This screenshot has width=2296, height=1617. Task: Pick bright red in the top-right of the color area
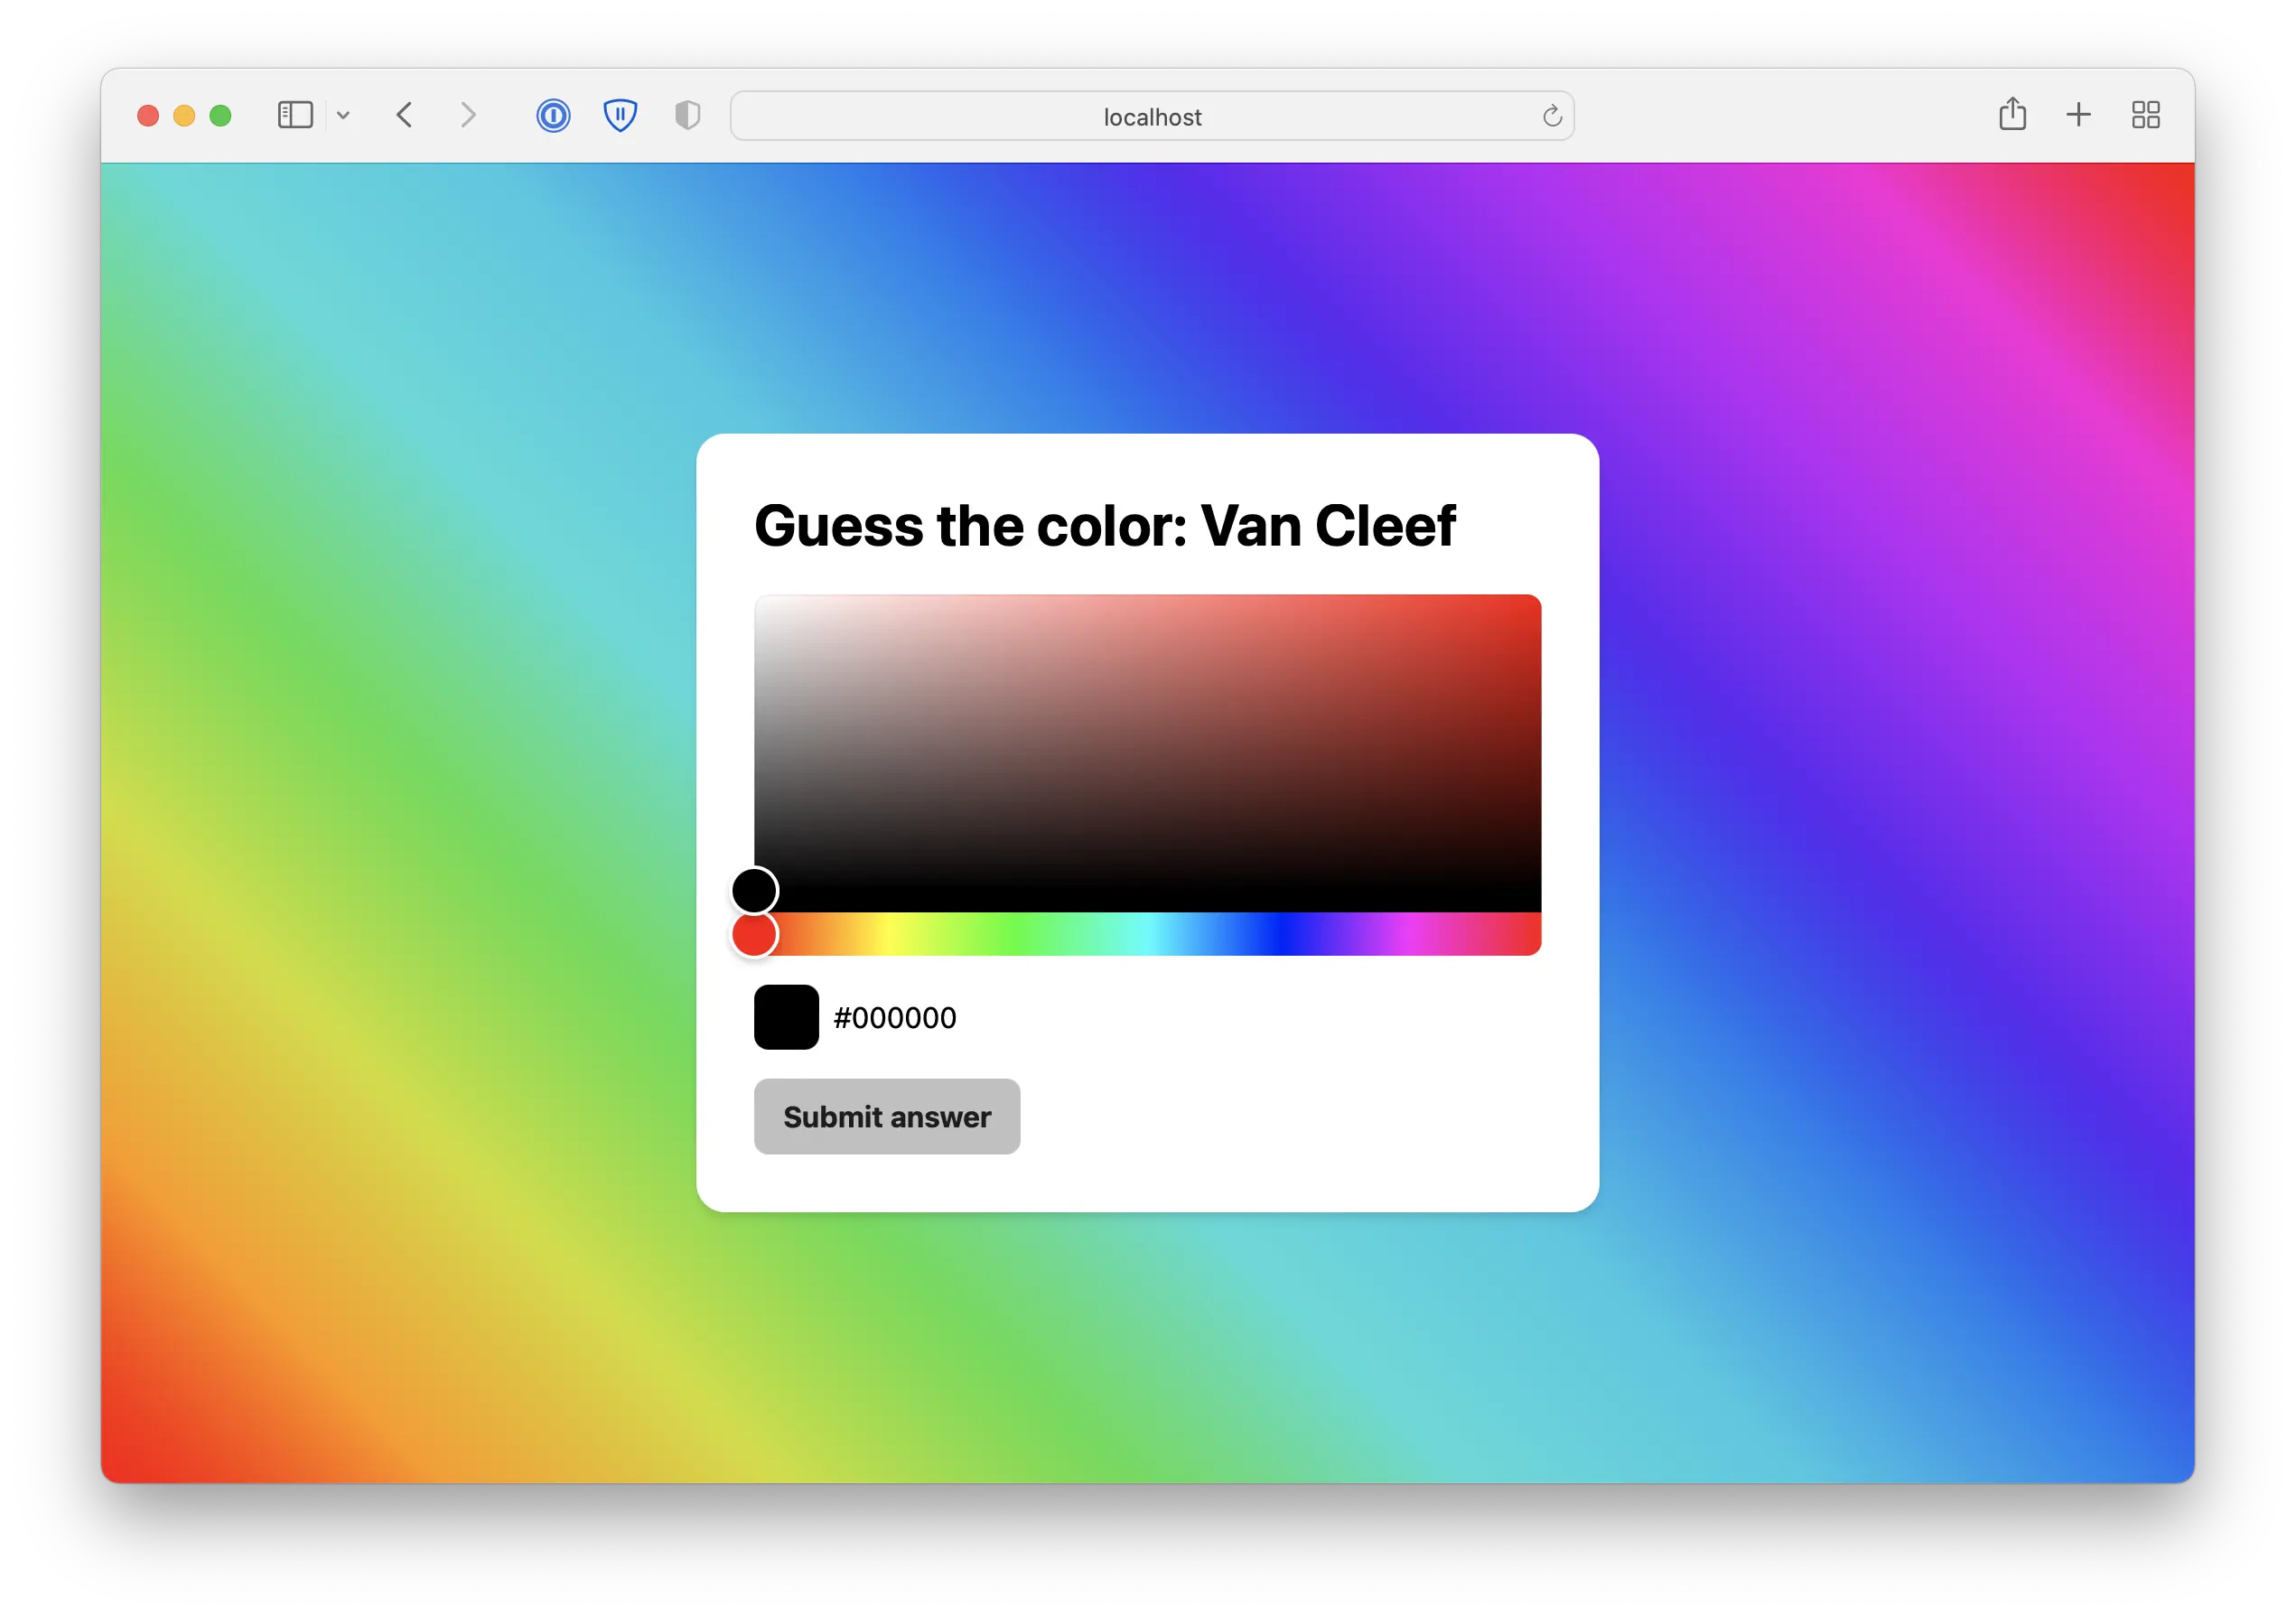click(1530, 606)
